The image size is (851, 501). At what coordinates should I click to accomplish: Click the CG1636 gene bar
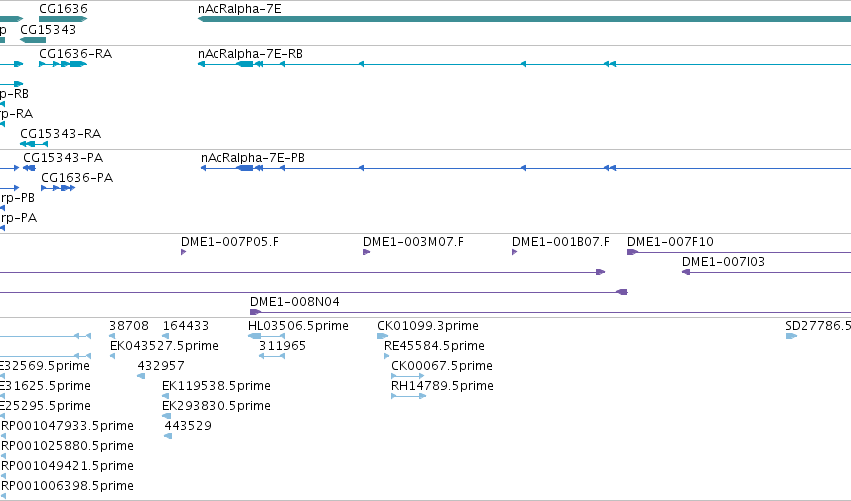63,19
